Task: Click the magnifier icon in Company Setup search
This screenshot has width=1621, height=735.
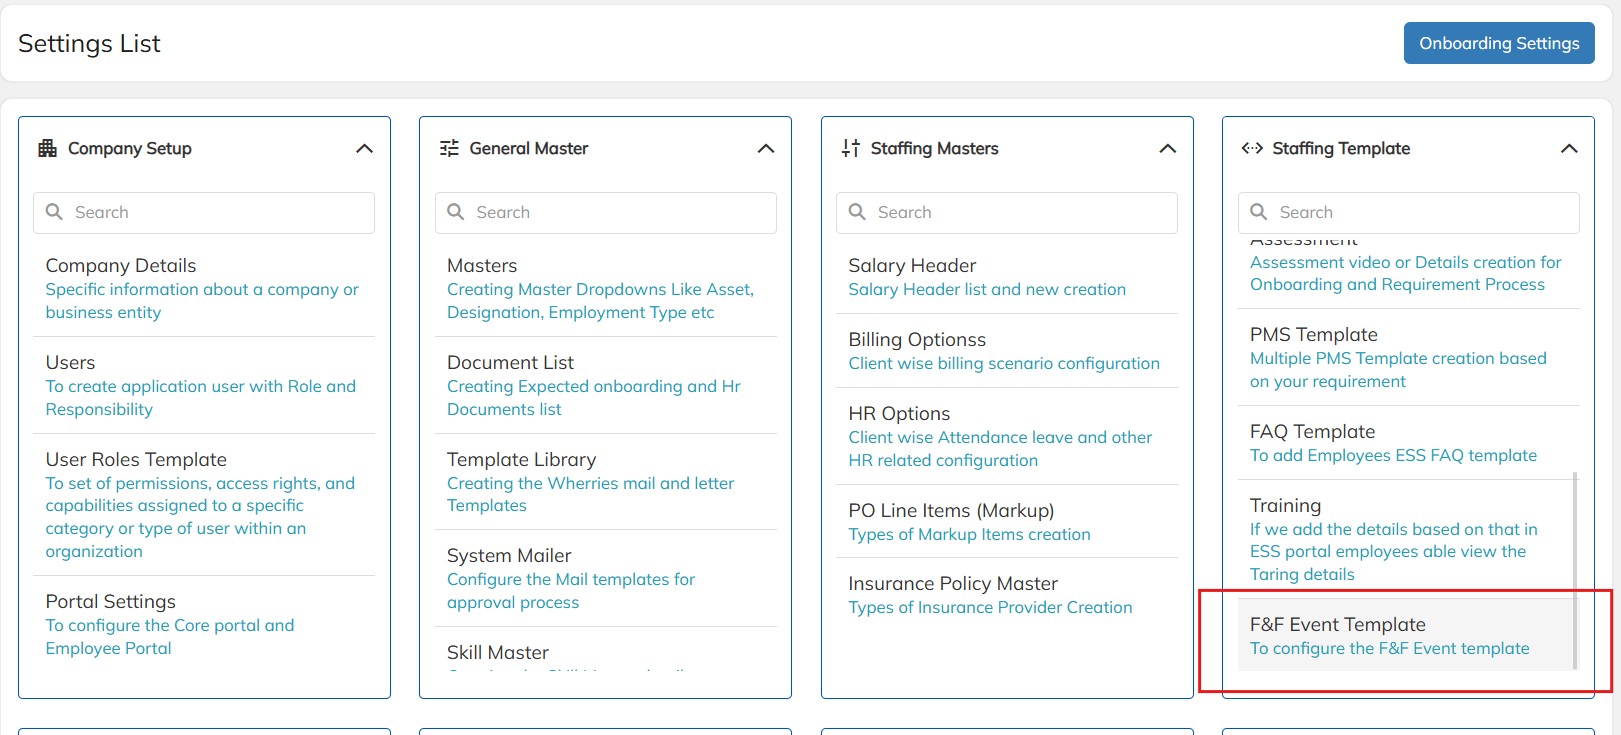Action: click(55, 212)
